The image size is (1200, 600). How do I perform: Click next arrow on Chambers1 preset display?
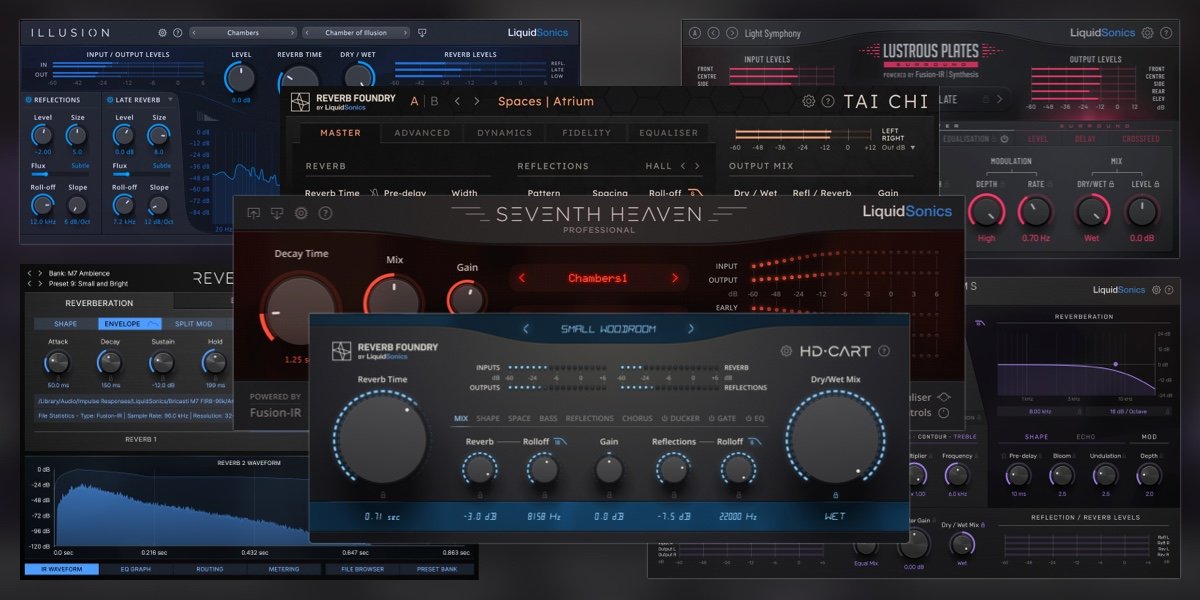tap(675, 278)
